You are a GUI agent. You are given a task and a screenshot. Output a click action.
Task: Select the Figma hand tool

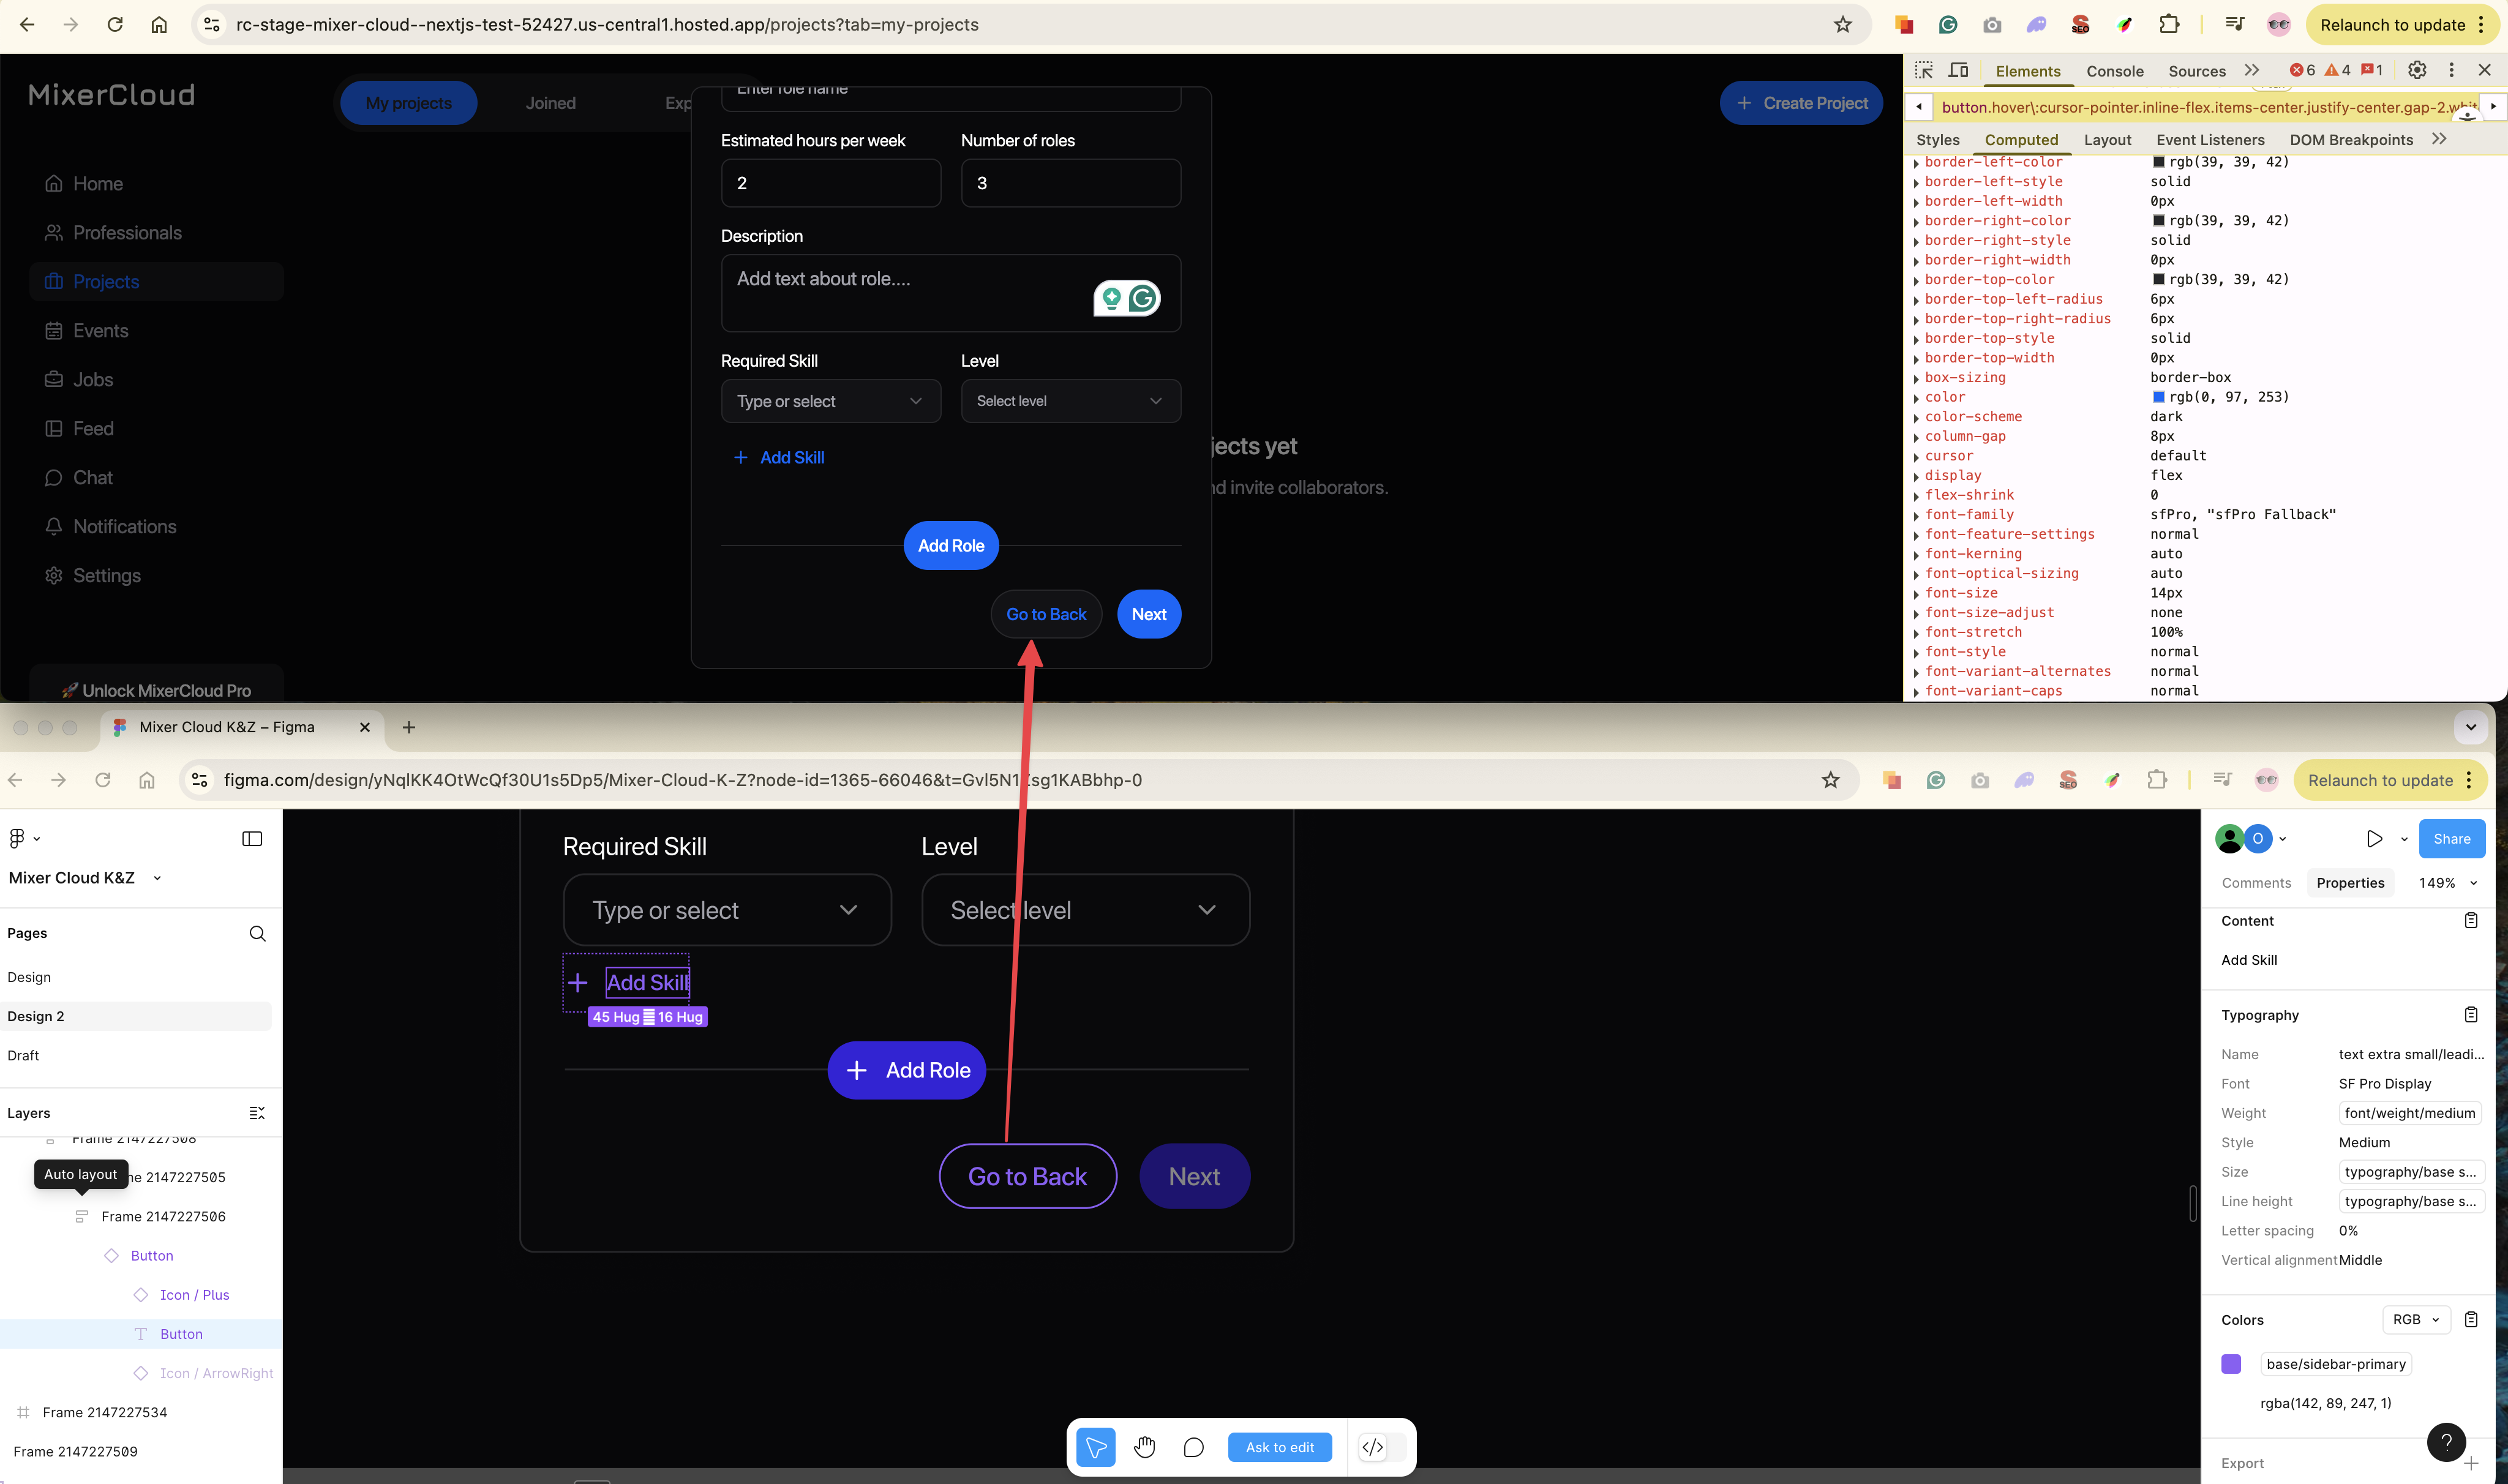click(1144, 1447)
